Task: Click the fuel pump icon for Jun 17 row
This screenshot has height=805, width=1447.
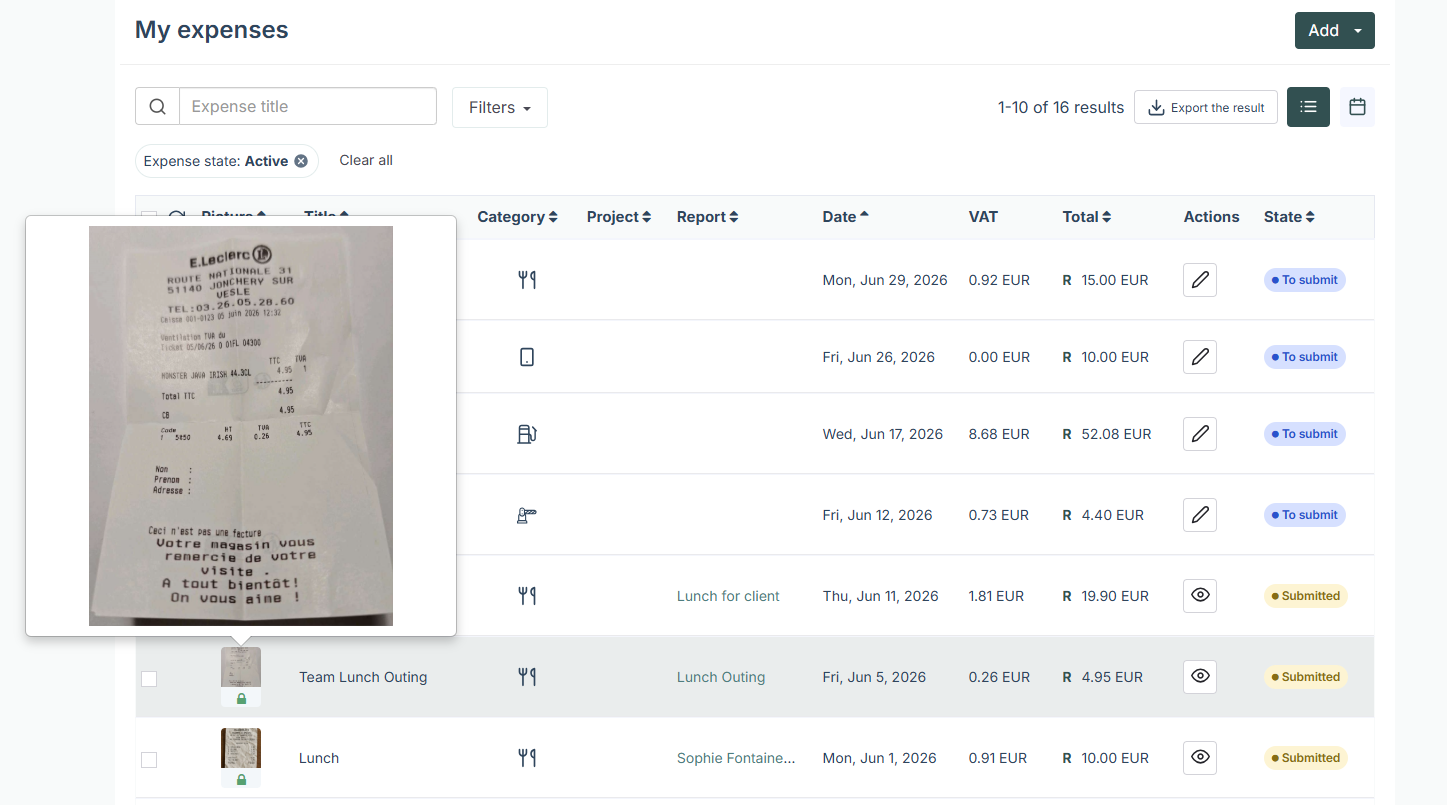Action: point(527,434)
